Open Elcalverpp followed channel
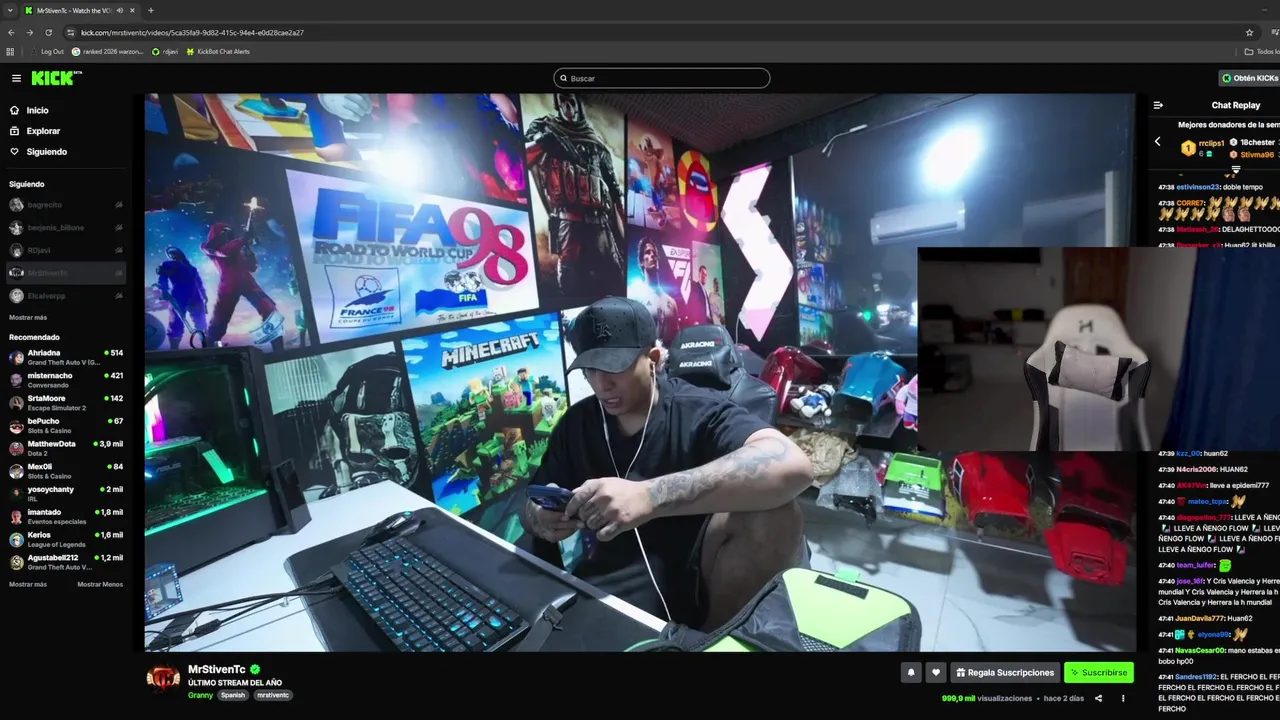 click(x=65, y=296)
